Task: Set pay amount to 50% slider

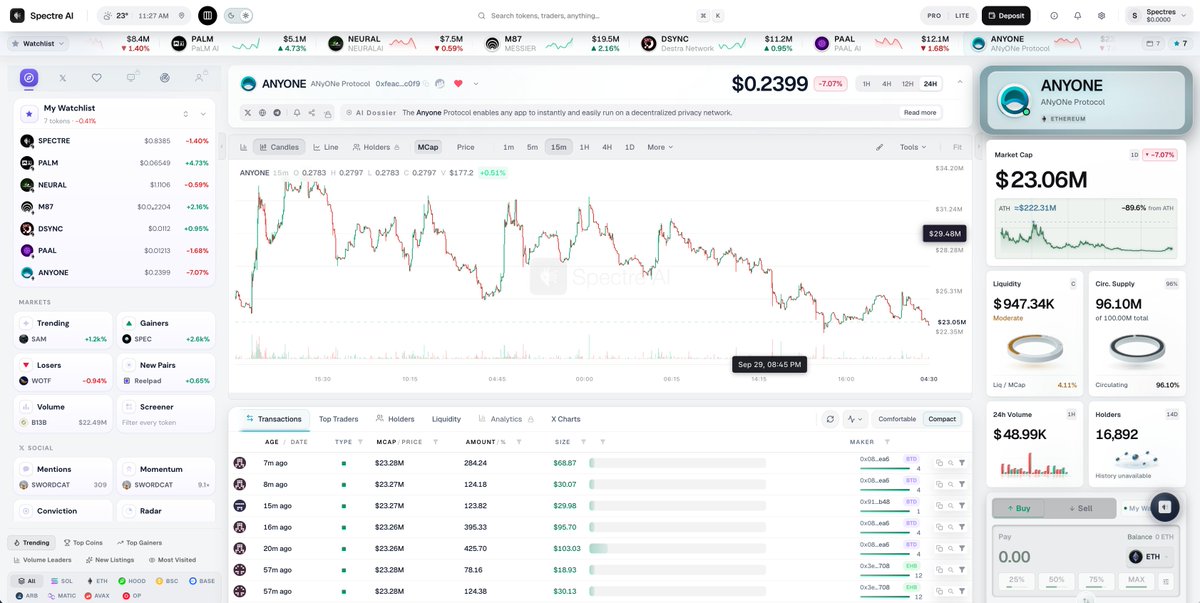Action: click(x=1056, y=580)
